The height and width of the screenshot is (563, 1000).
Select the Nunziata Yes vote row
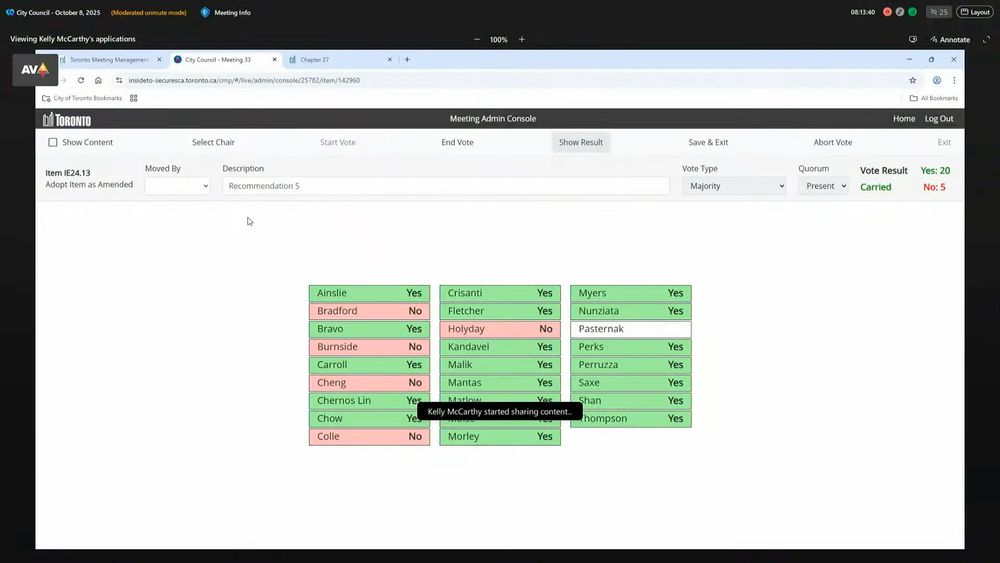pyautogui.click(x=631, y=311)
